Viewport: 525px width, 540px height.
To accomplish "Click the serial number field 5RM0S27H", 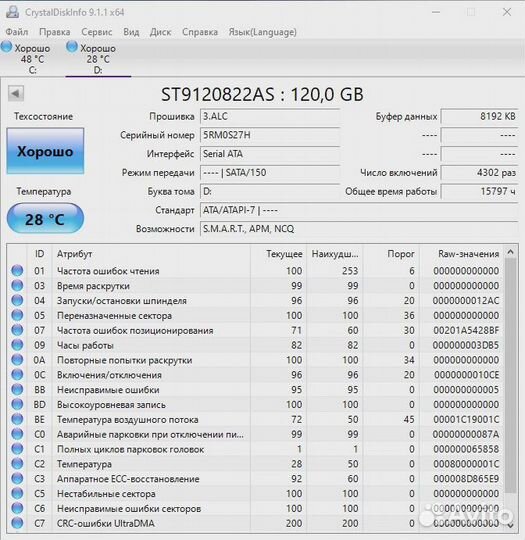I will (x=270, y=135).
